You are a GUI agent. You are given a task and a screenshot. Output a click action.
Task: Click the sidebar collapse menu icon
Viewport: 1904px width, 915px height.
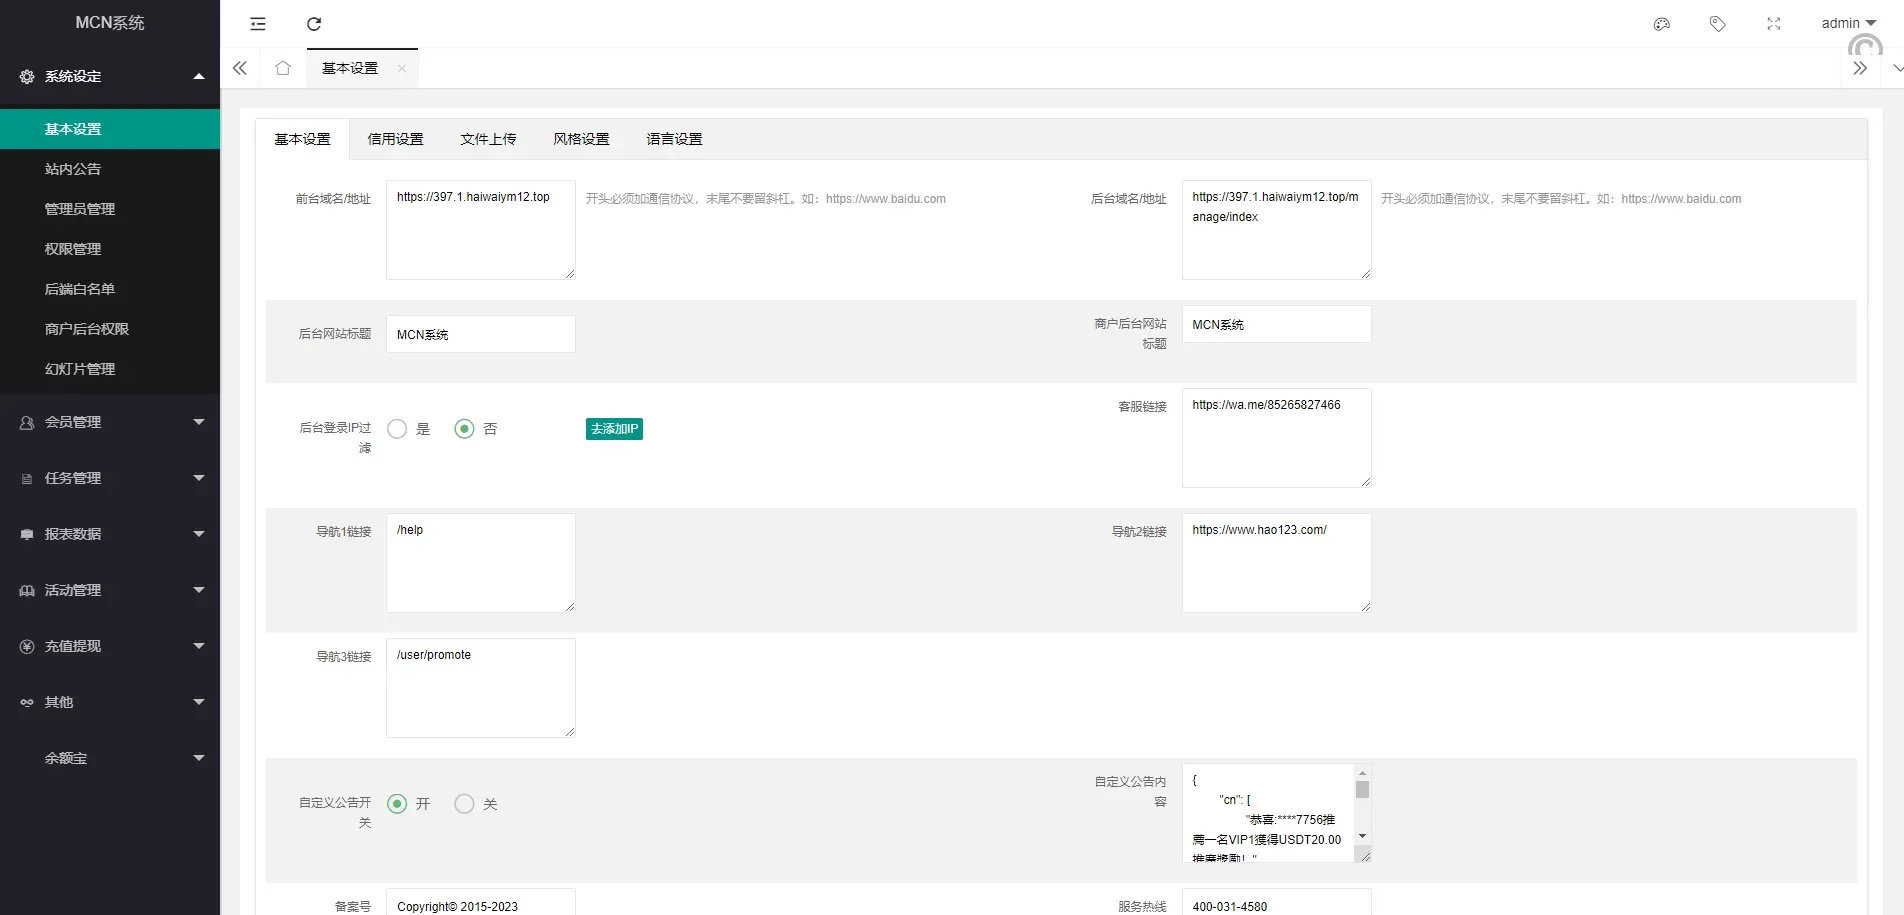click(x=258, y=24)
